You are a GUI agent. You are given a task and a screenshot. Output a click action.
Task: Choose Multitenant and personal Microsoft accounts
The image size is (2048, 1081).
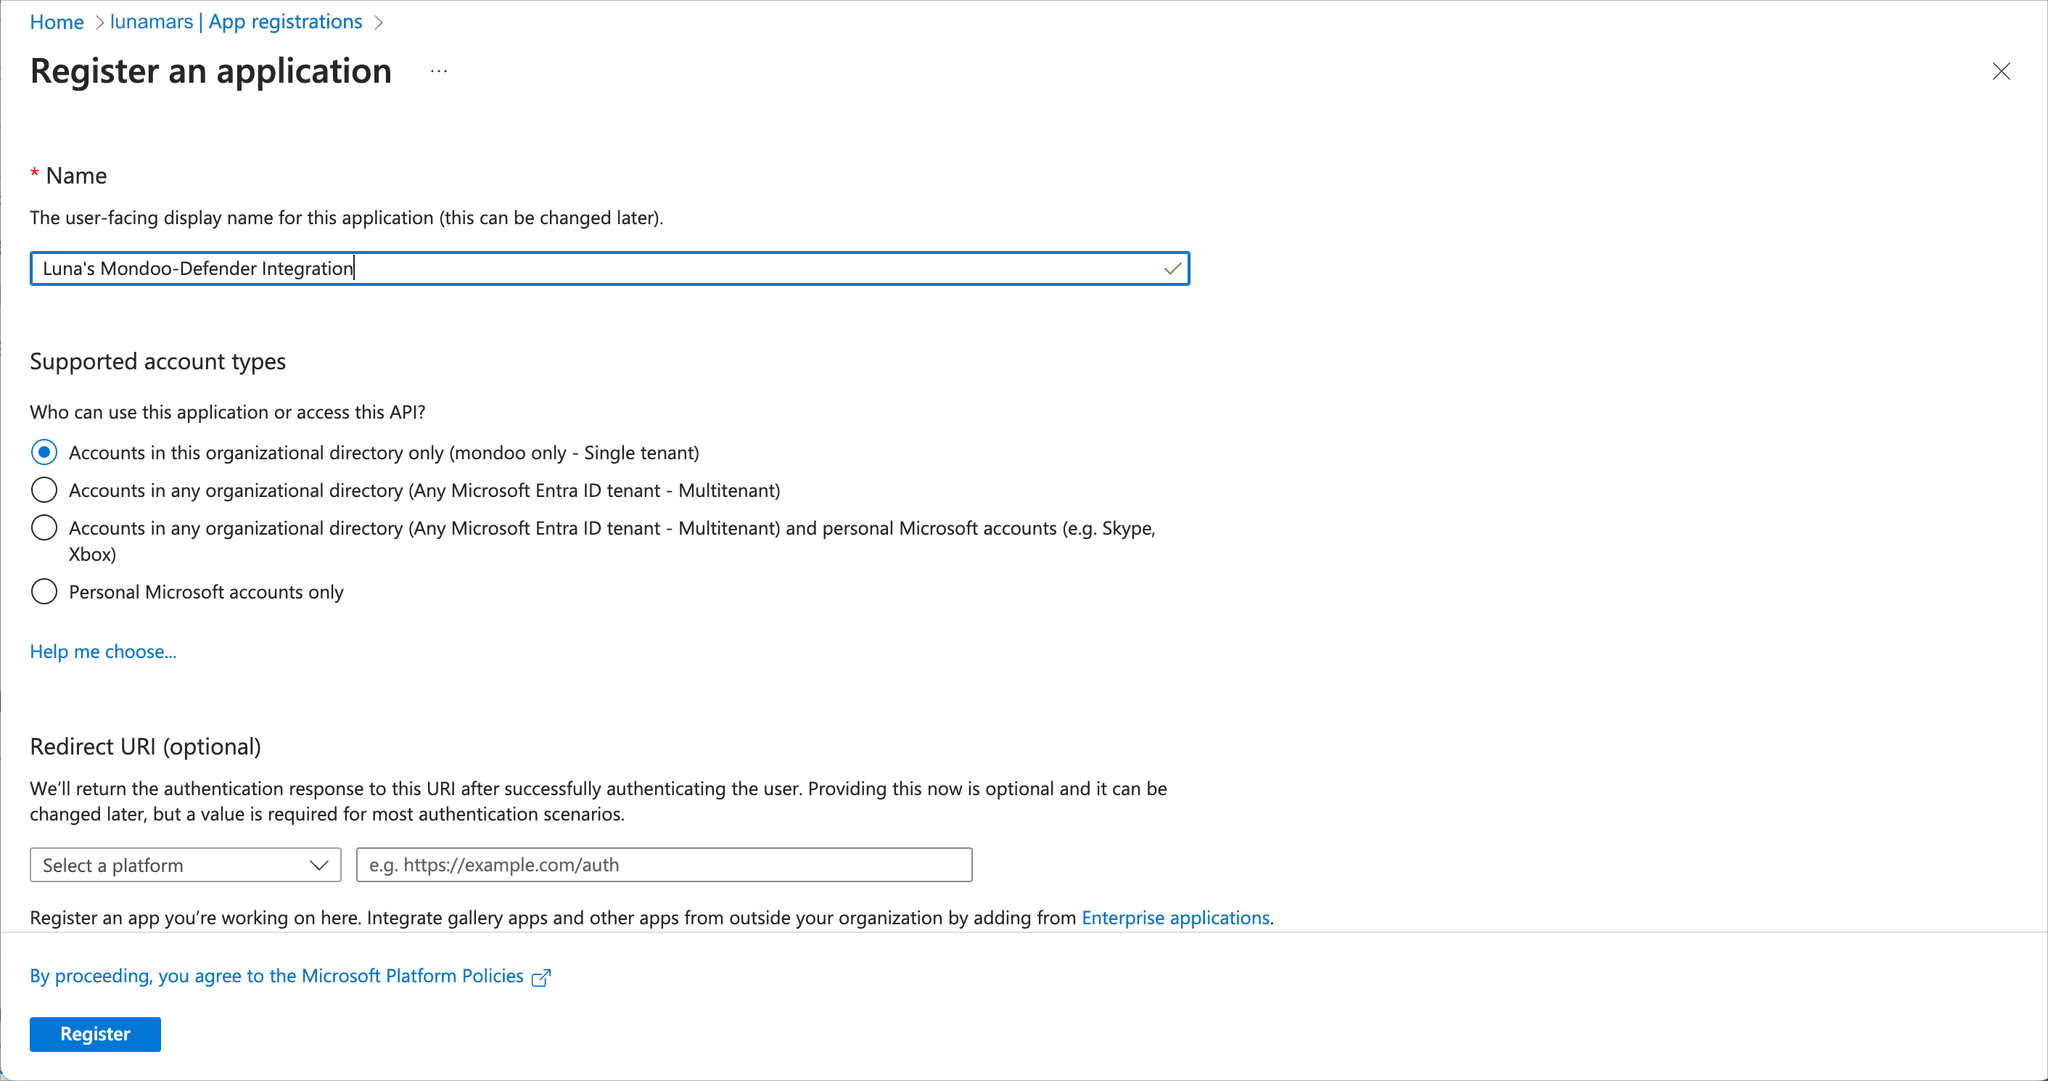pyautogui.click(x=44, y=527)
